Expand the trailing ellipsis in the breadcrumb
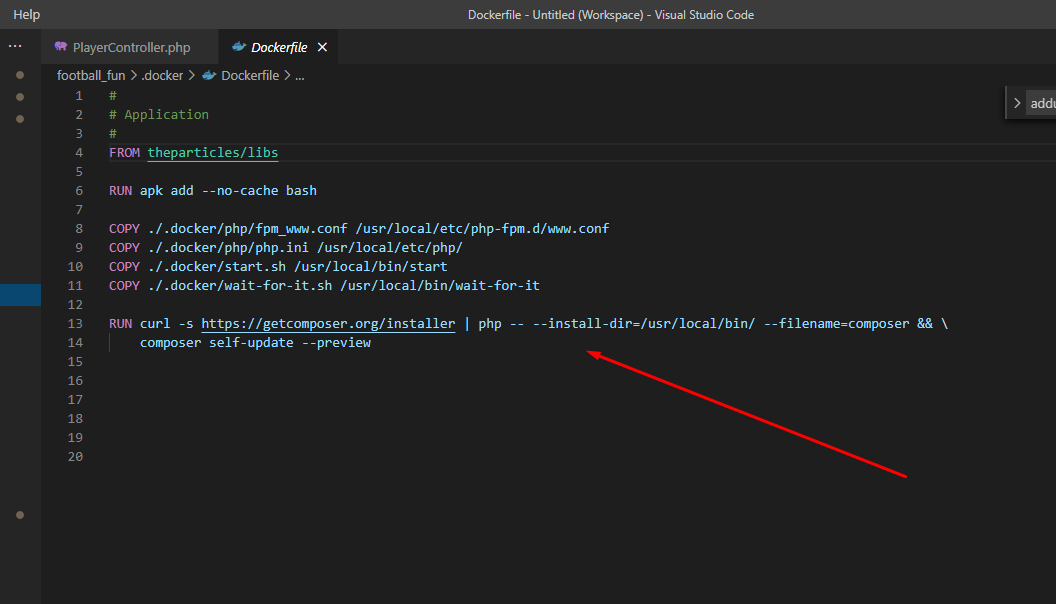The width and height of the screenshot is (1056, 604). coord(299,75)
